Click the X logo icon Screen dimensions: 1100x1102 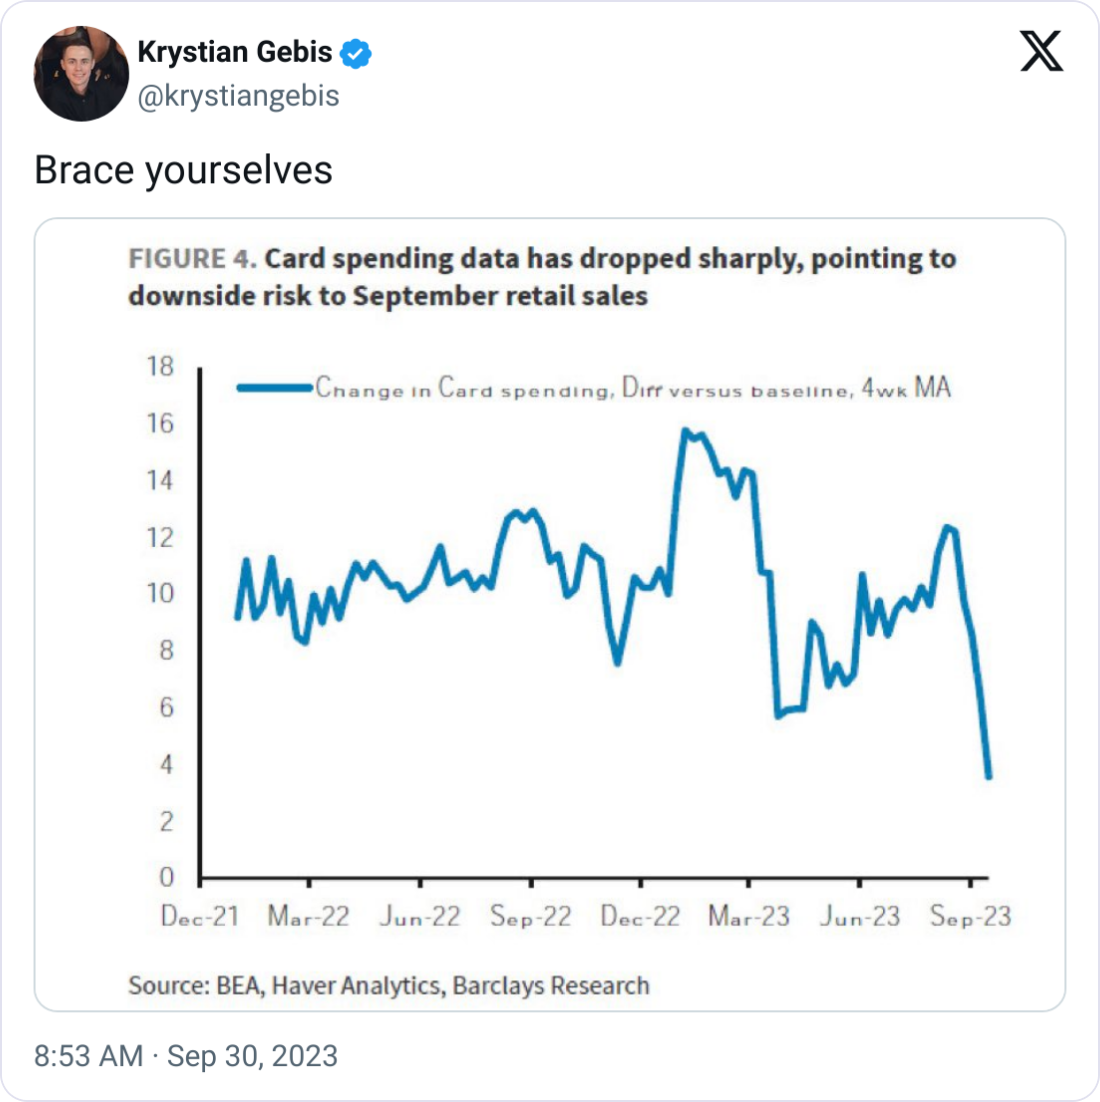[x=1041, y=51]
